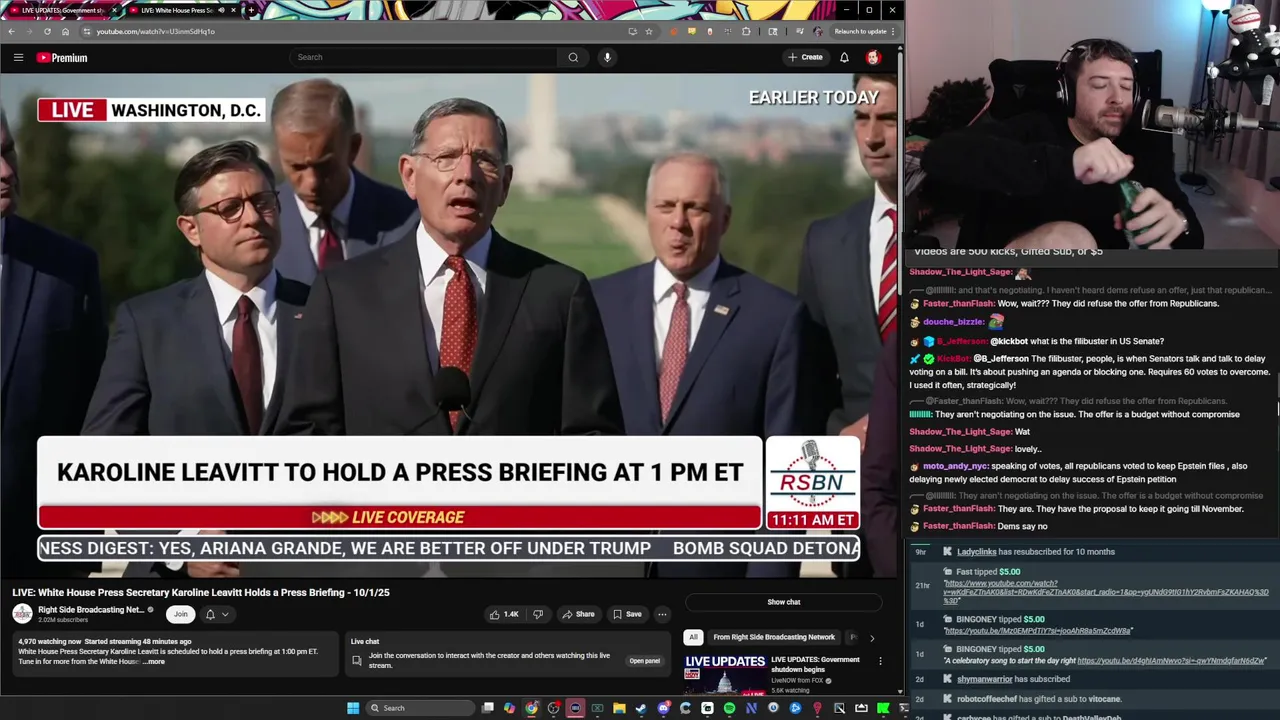Open more actions three-dot menu
The image size is (1280, 720).
[662, 614]
